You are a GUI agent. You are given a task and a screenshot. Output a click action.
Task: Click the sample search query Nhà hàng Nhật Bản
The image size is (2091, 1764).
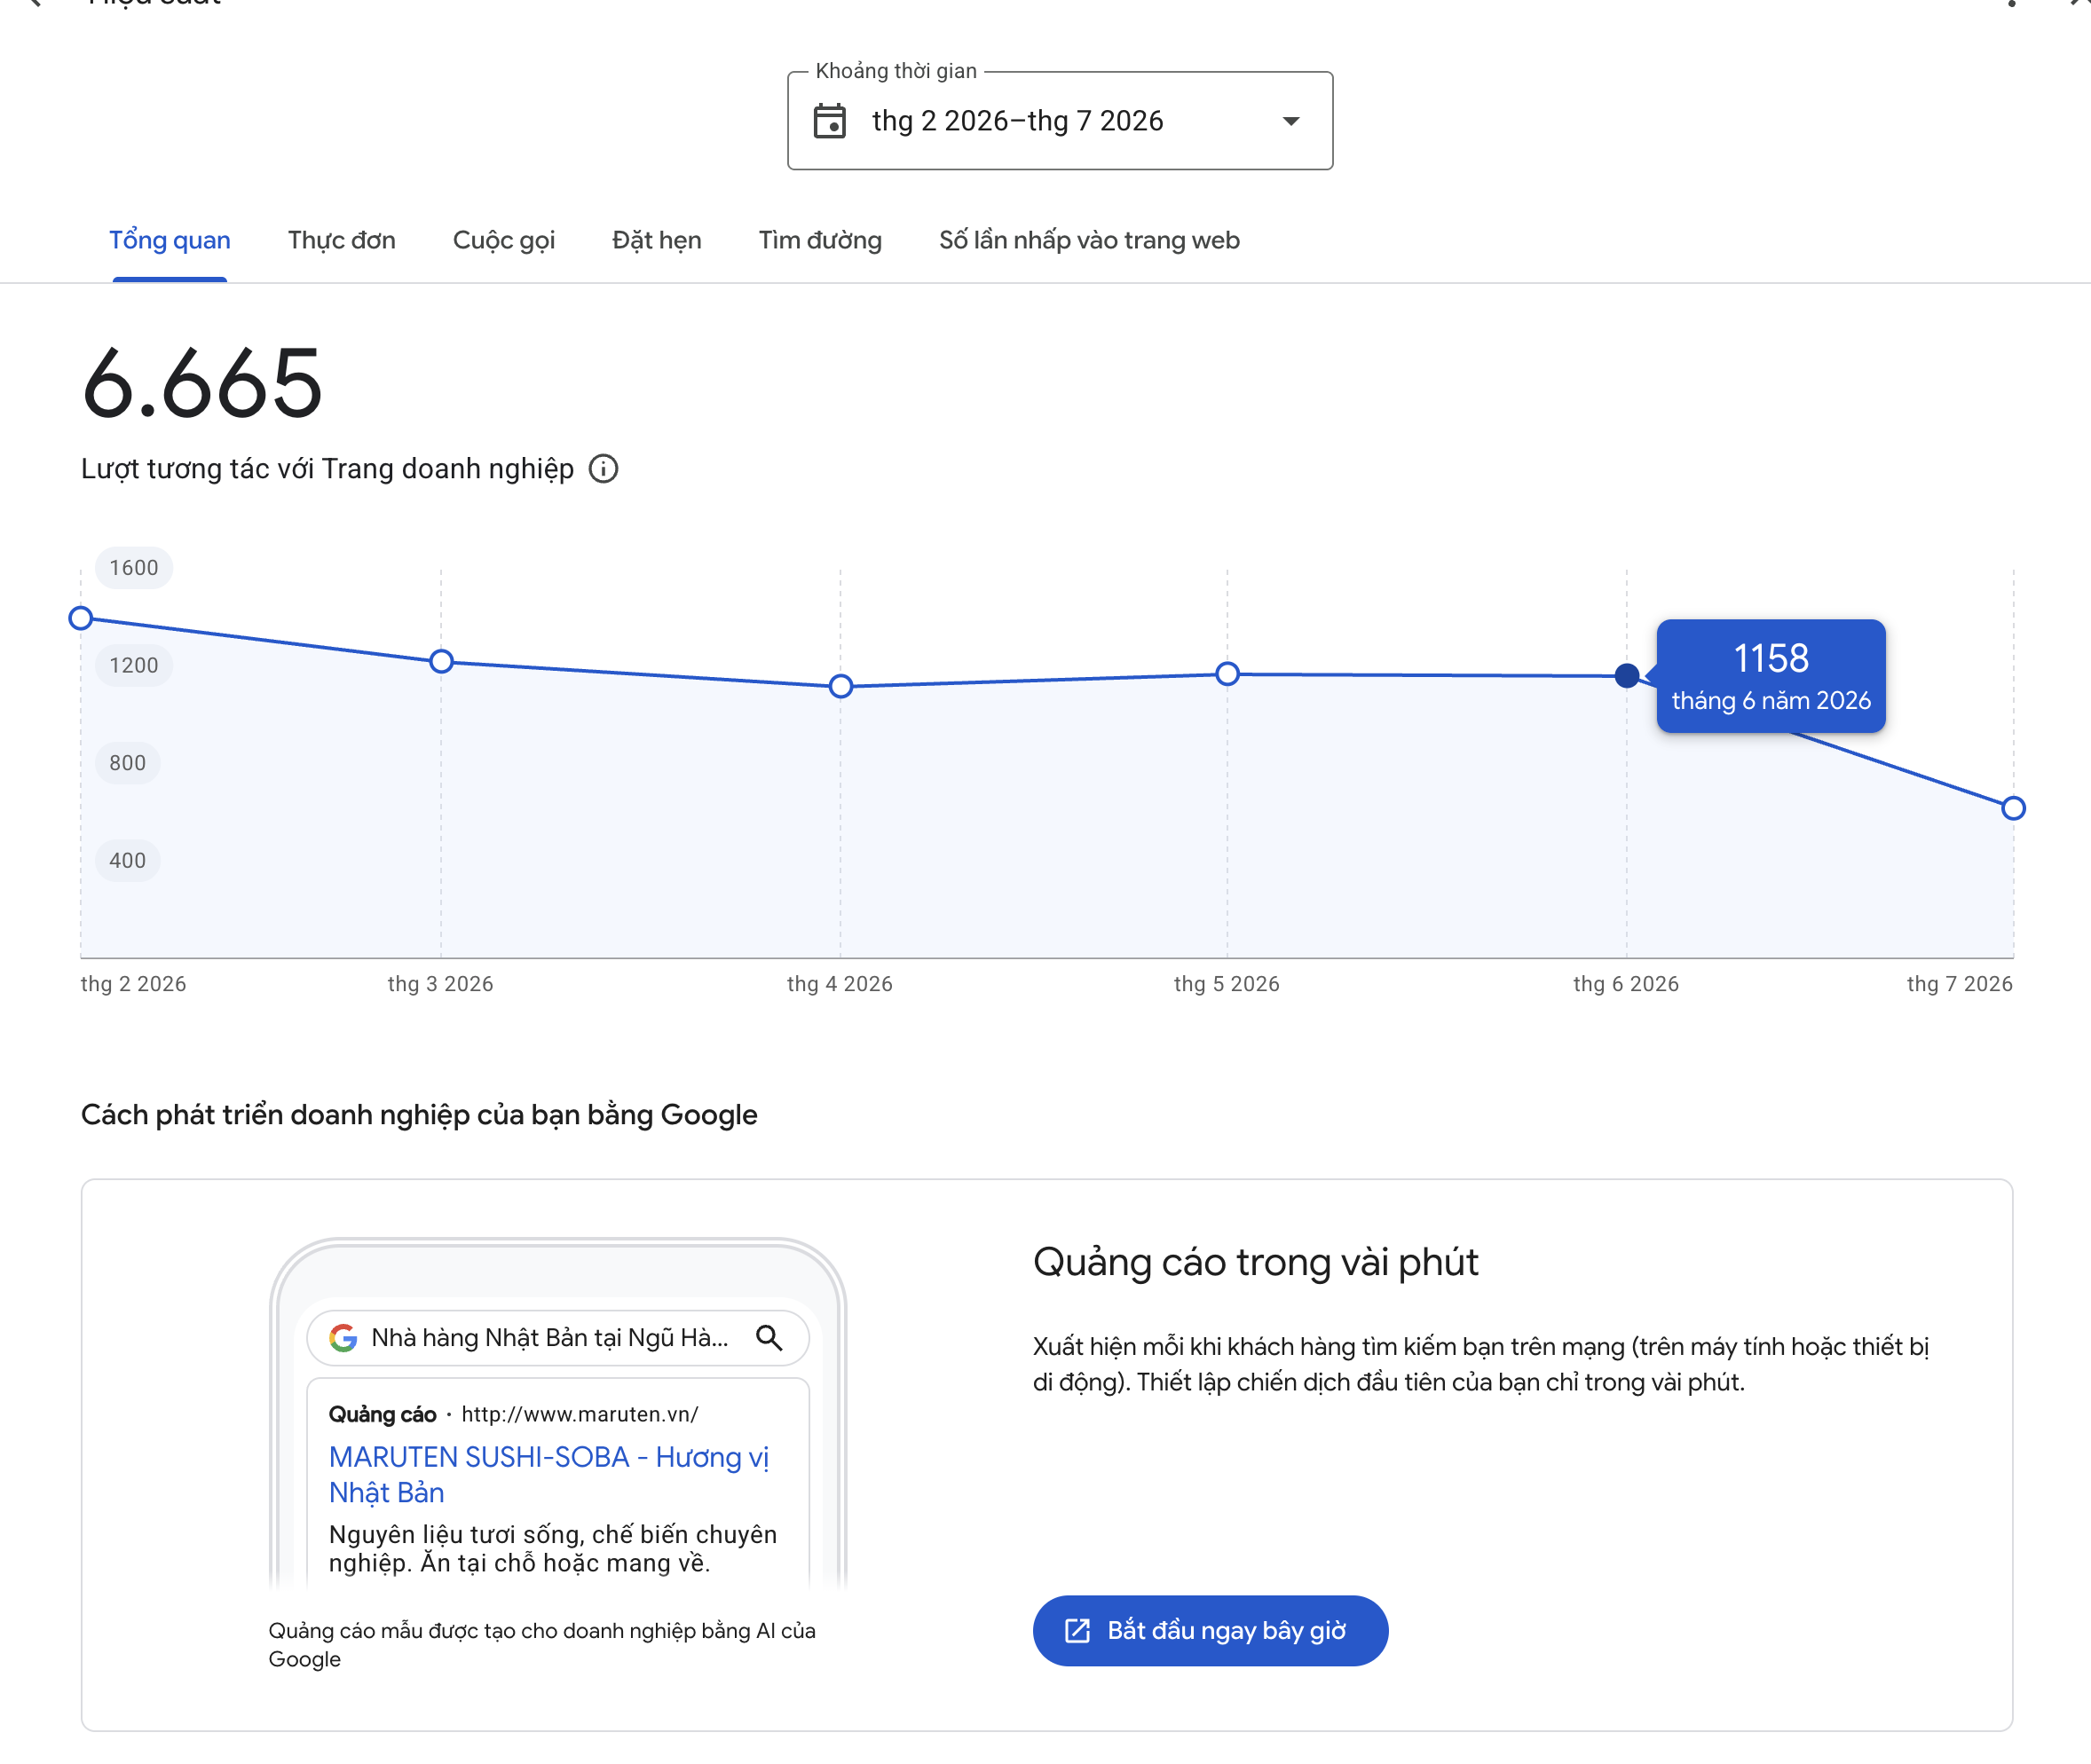tap(550, 1338)
